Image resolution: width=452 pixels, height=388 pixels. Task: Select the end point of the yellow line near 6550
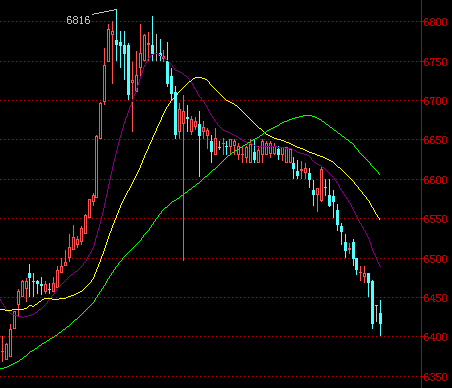pyautogui.click(x=379, y=219)
